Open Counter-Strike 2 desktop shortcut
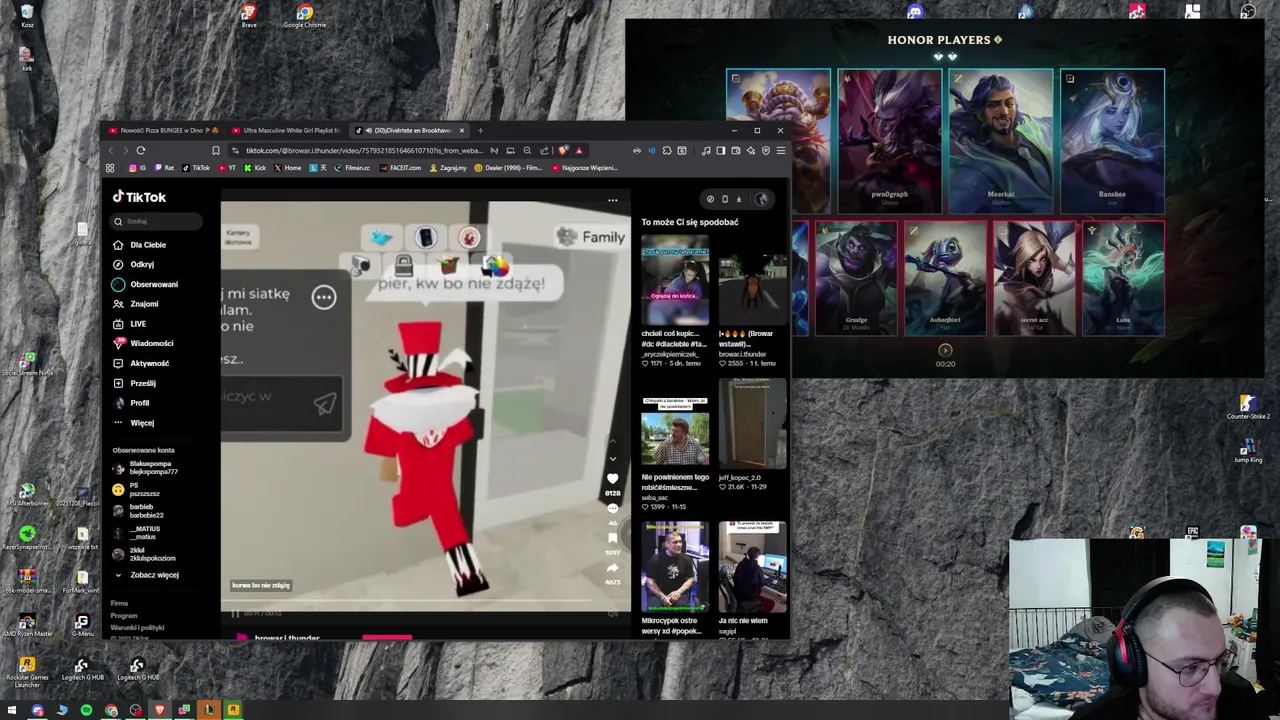Viewport: 1280px width, 720px height. [x=1247, y=407]
